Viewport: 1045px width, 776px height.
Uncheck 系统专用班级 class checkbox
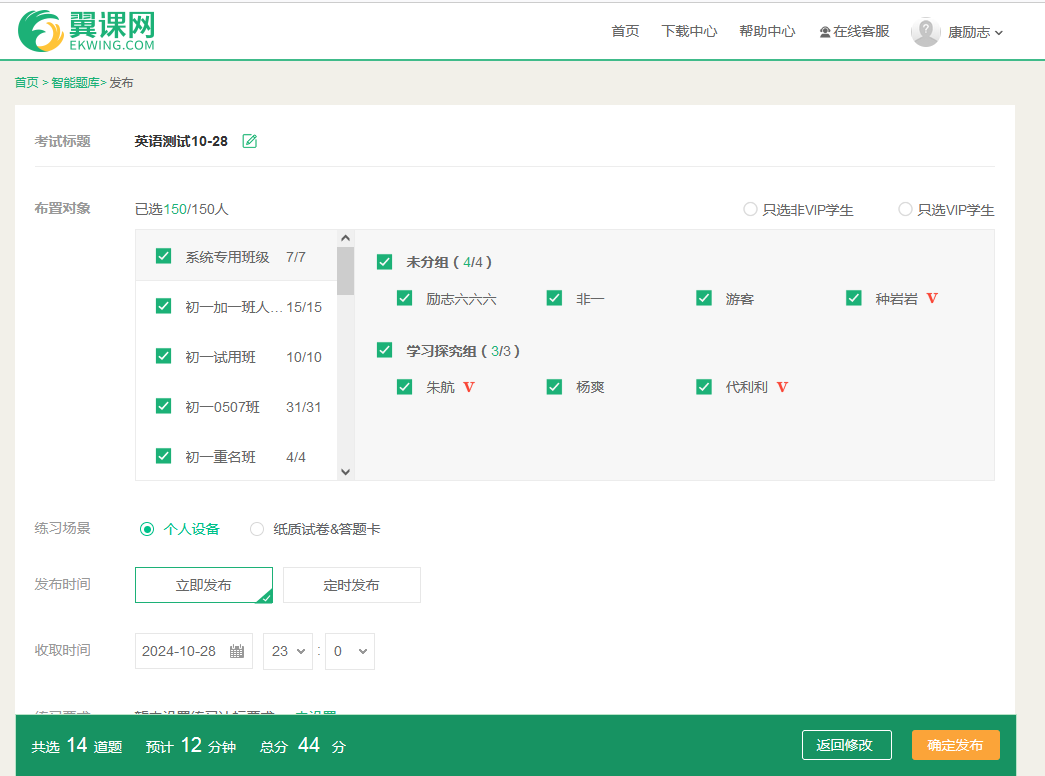click(163, 256)
